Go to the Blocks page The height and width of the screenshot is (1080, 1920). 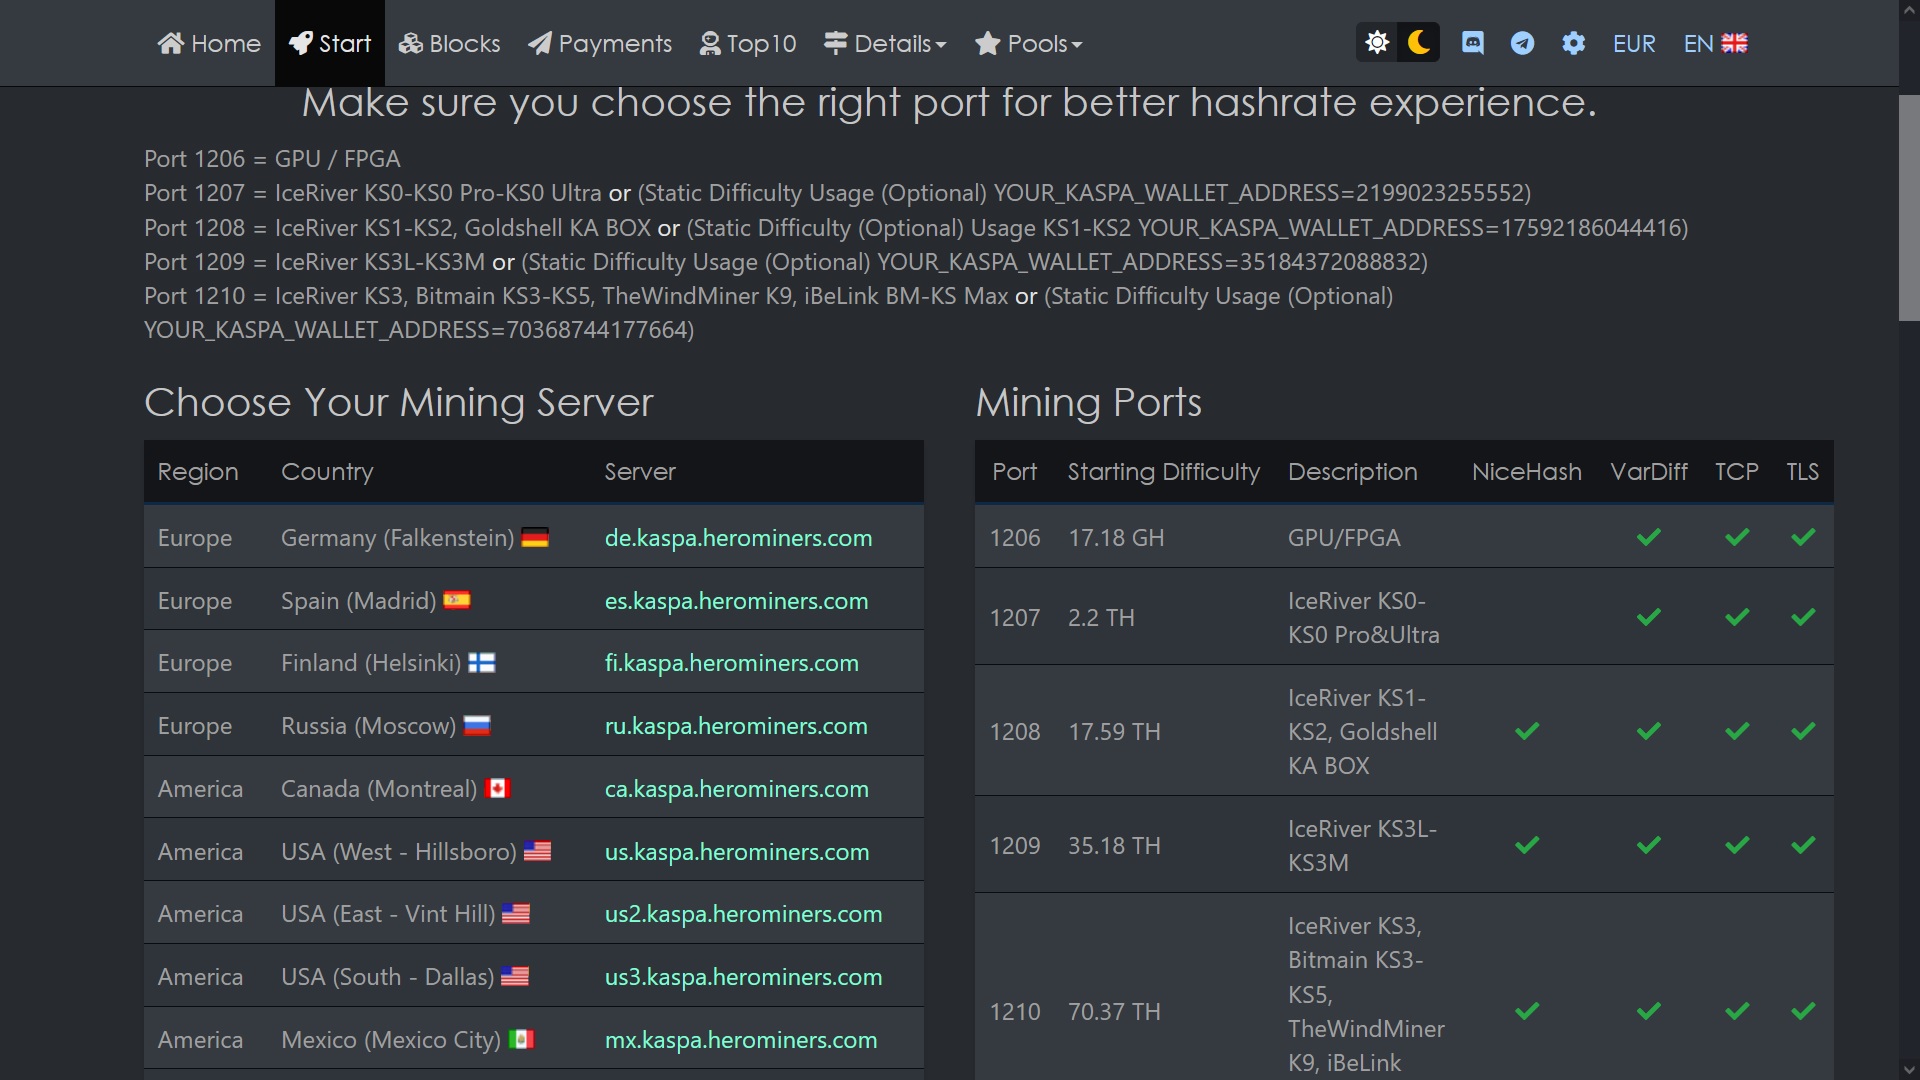tap(449, 43)
